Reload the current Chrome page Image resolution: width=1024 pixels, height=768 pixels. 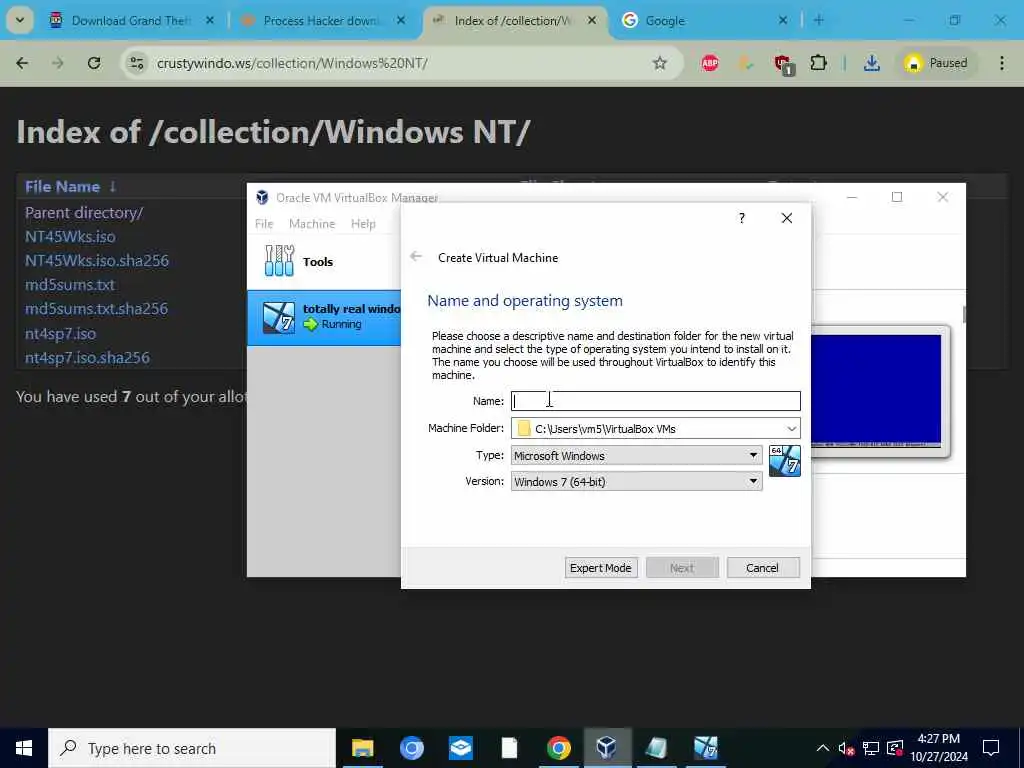click(x=94, y=63)
